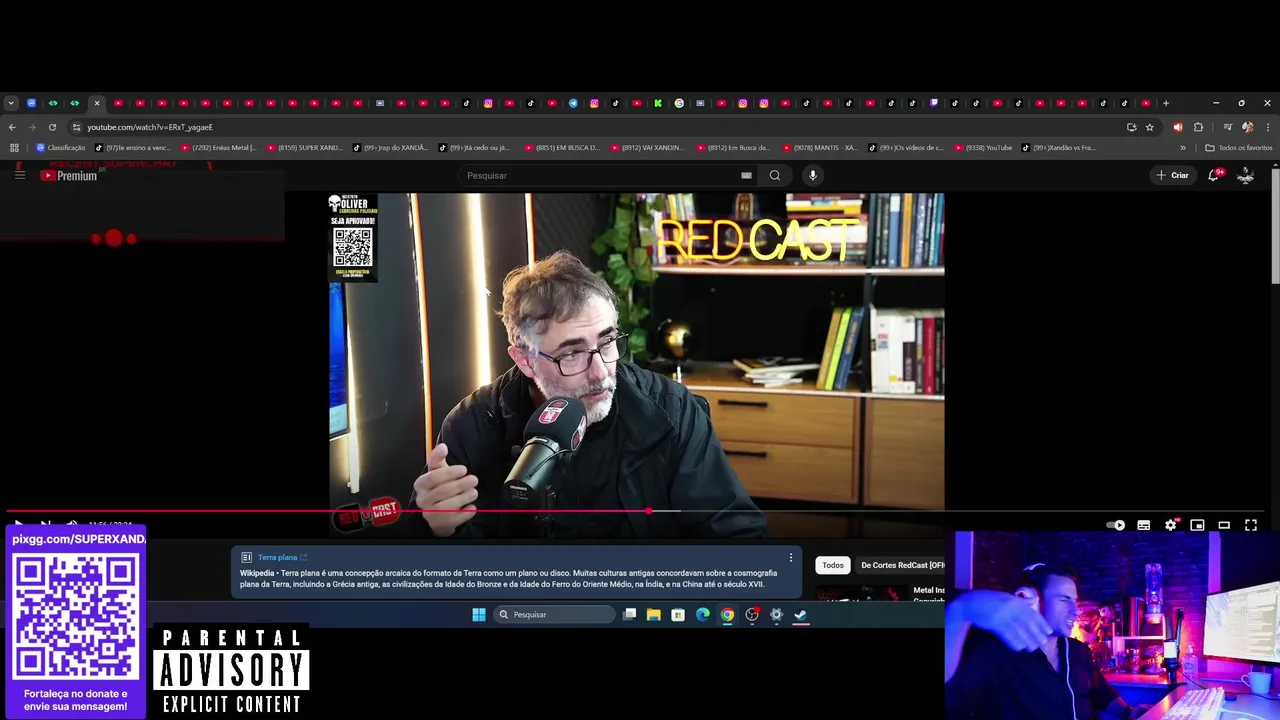1280x720 pixels.
Task: Open the on-screen keyboard icon in search box
Action: (x=746, y=175)
